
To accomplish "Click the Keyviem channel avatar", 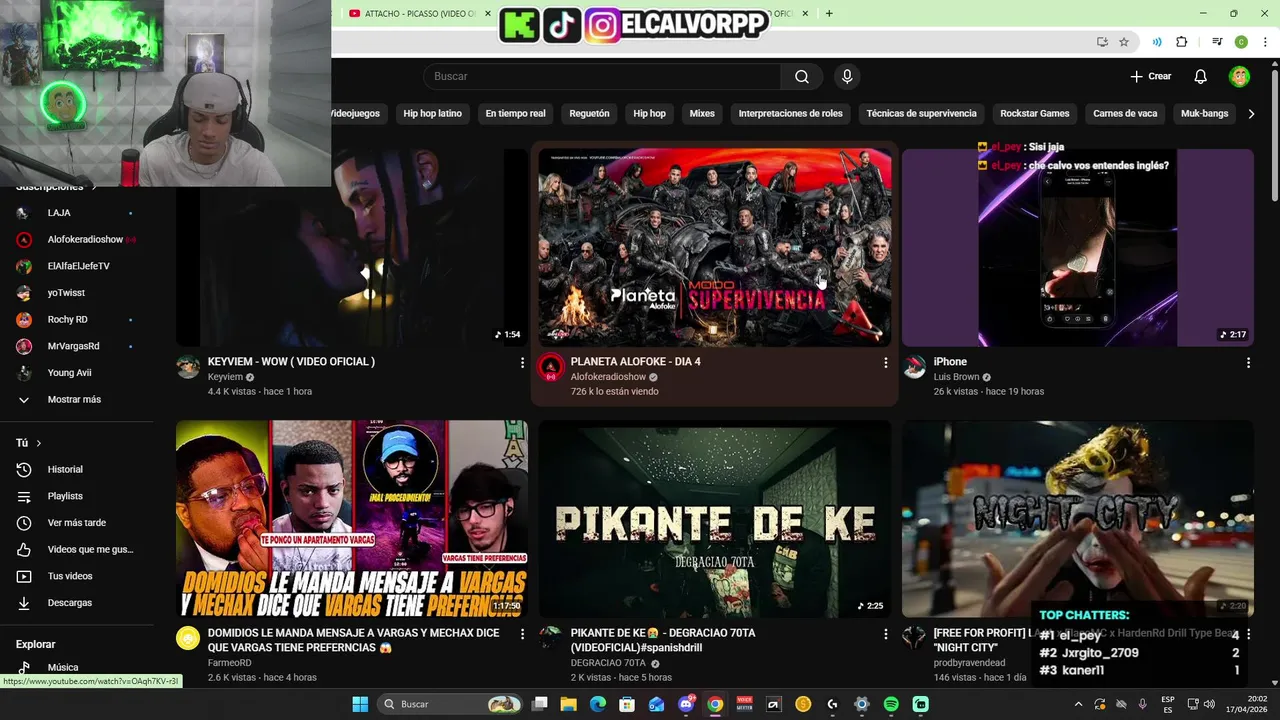I will pos(188,367).
